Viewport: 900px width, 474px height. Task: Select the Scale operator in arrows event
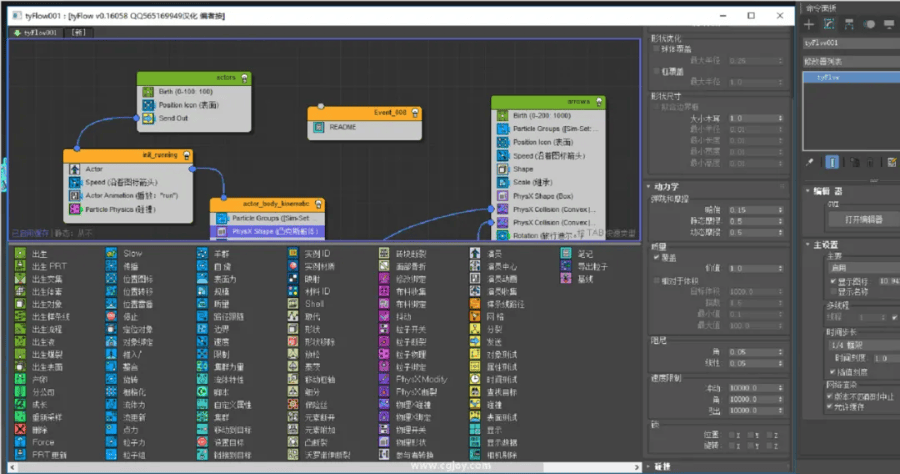point(530,183)
